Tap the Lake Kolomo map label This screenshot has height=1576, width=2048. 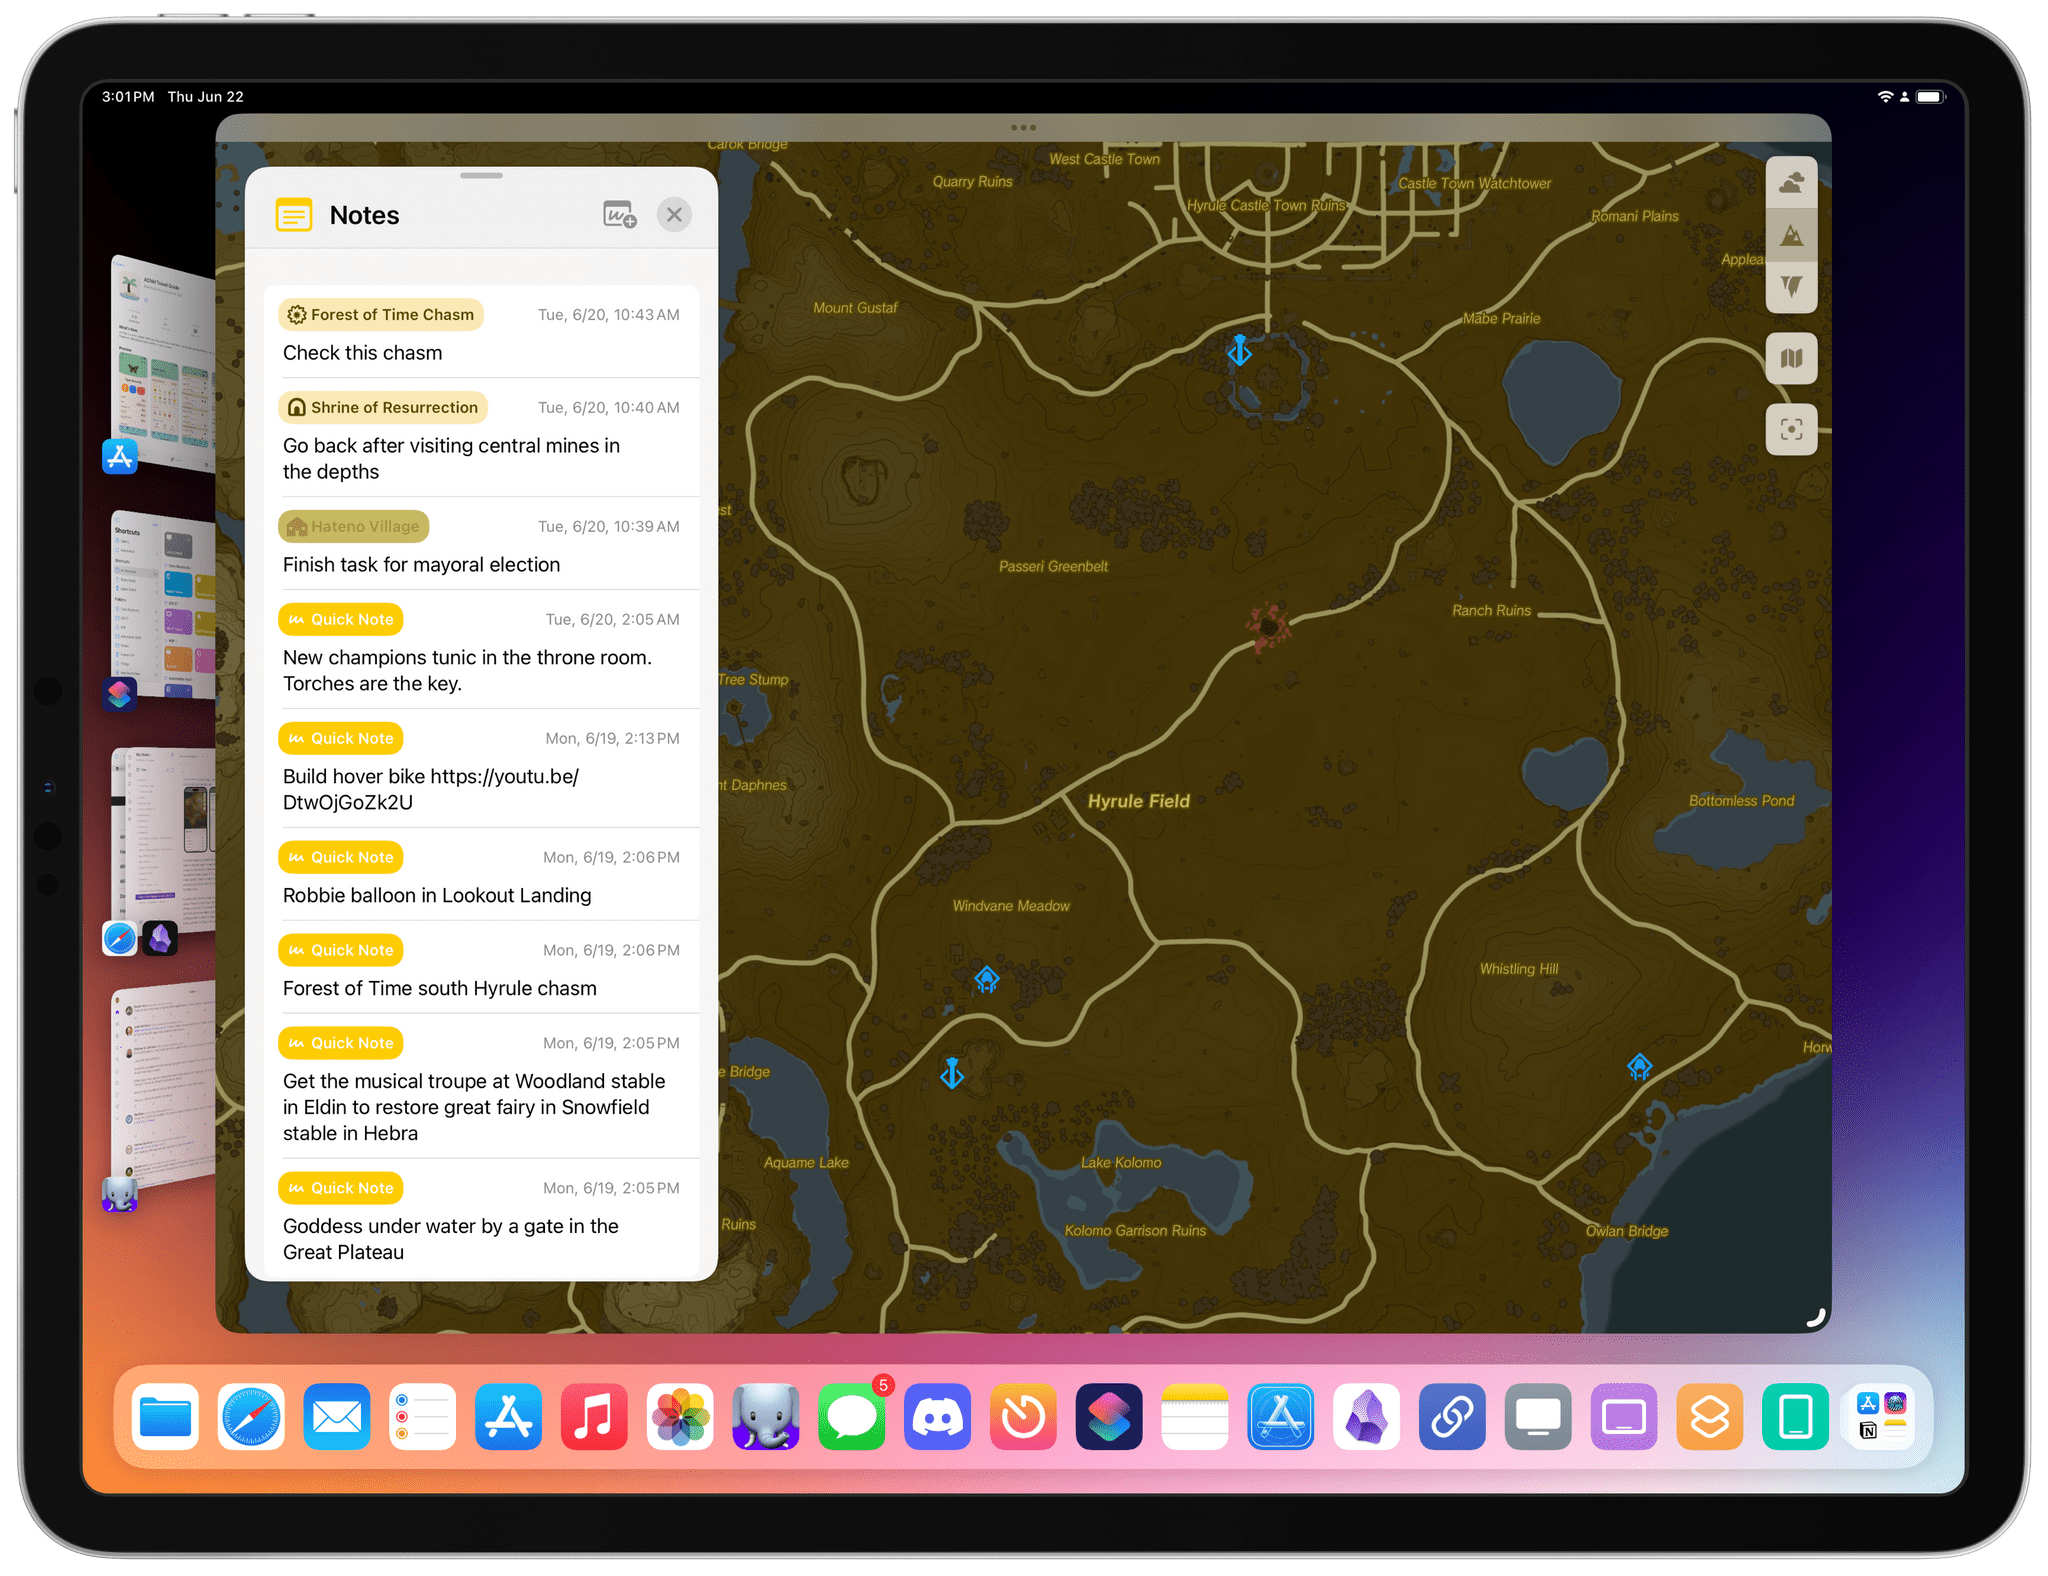tap(1121, 1163)
